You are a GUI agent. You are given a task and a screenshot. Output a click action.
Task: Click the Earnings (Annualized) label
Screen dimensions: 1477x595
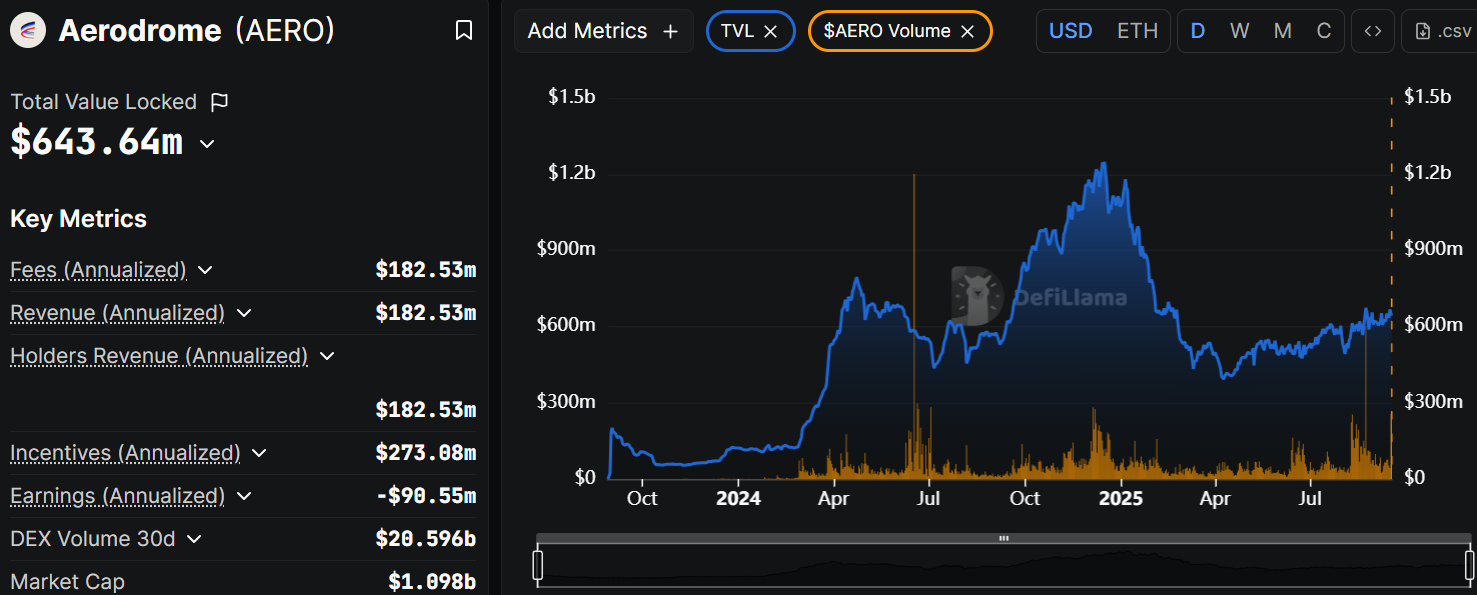(x=118, y=496)
